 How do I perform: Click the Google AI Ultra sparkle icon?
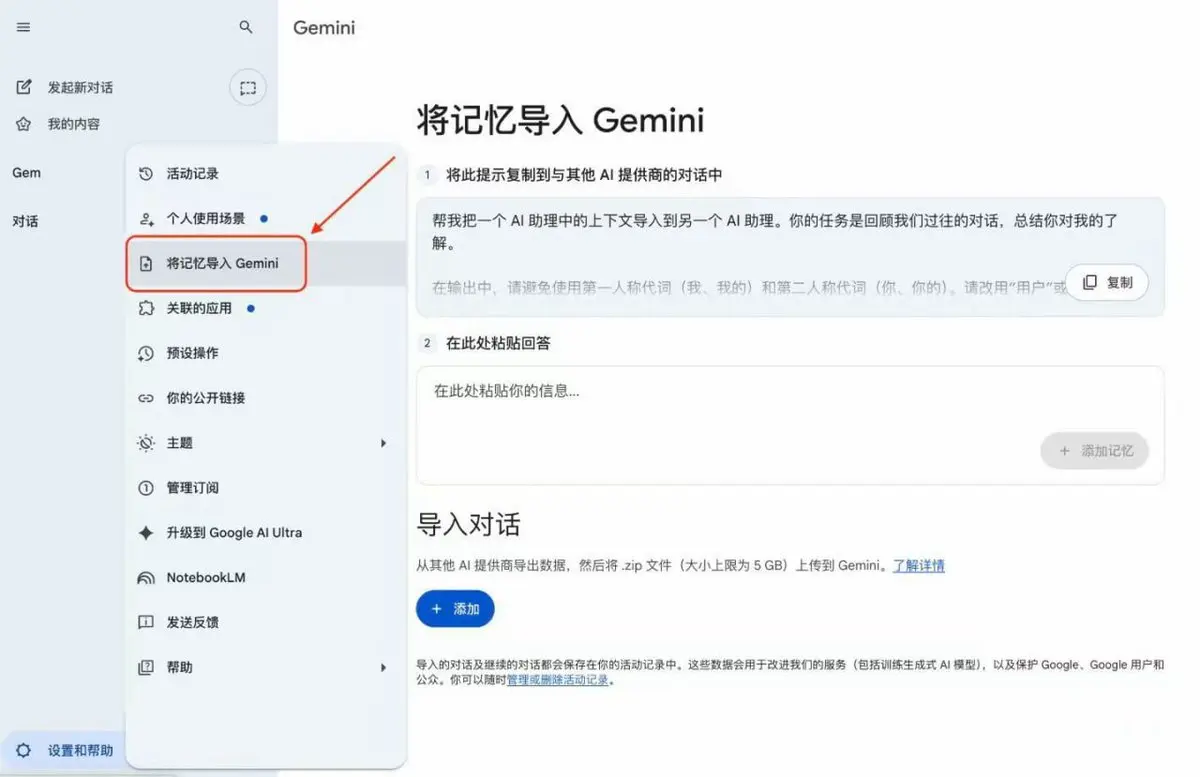click(x=146, y=533)
